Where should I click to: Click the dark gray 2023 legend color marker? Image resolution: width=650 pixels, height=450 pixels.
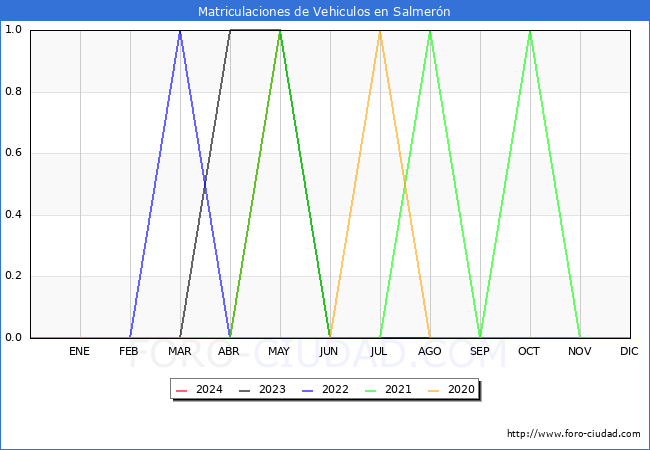point(245,390)
